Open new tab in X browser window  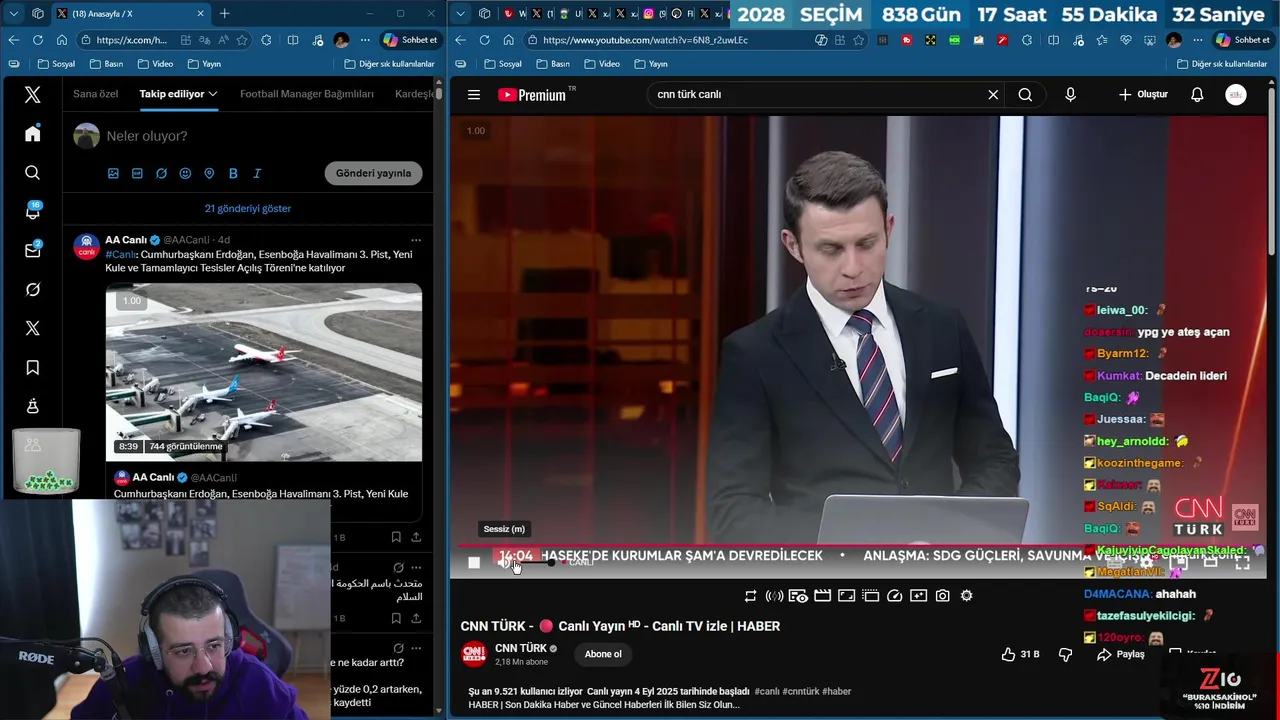(x=224, y=14)
